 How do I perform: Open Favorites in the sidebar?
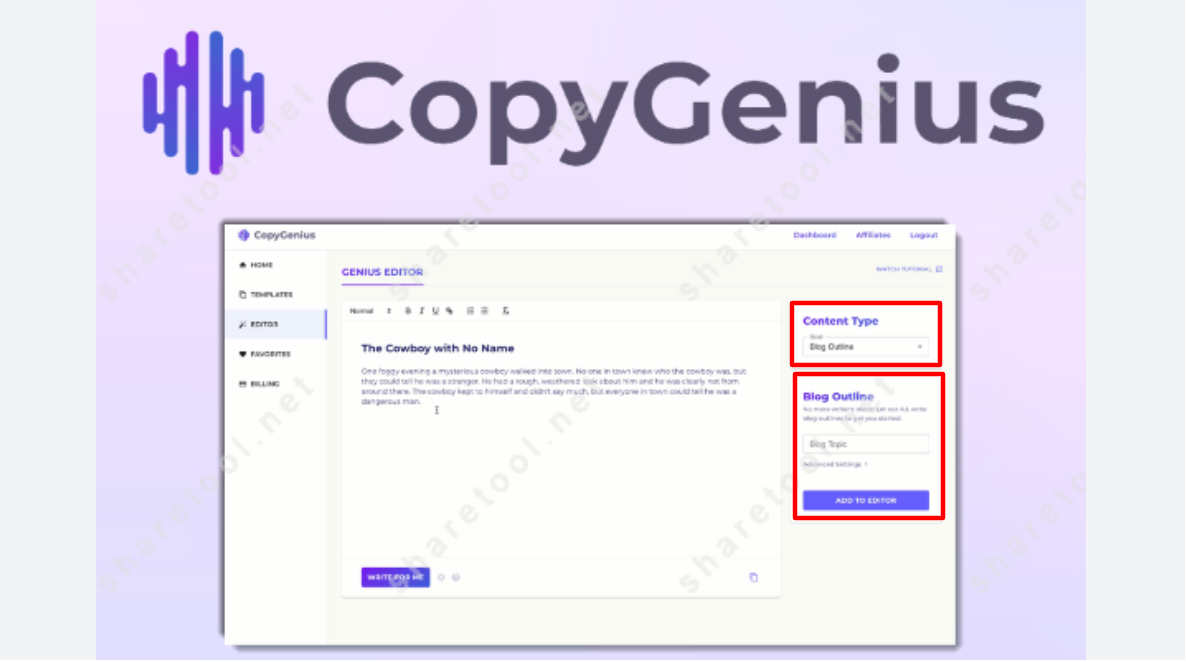[x=265, y=354]
